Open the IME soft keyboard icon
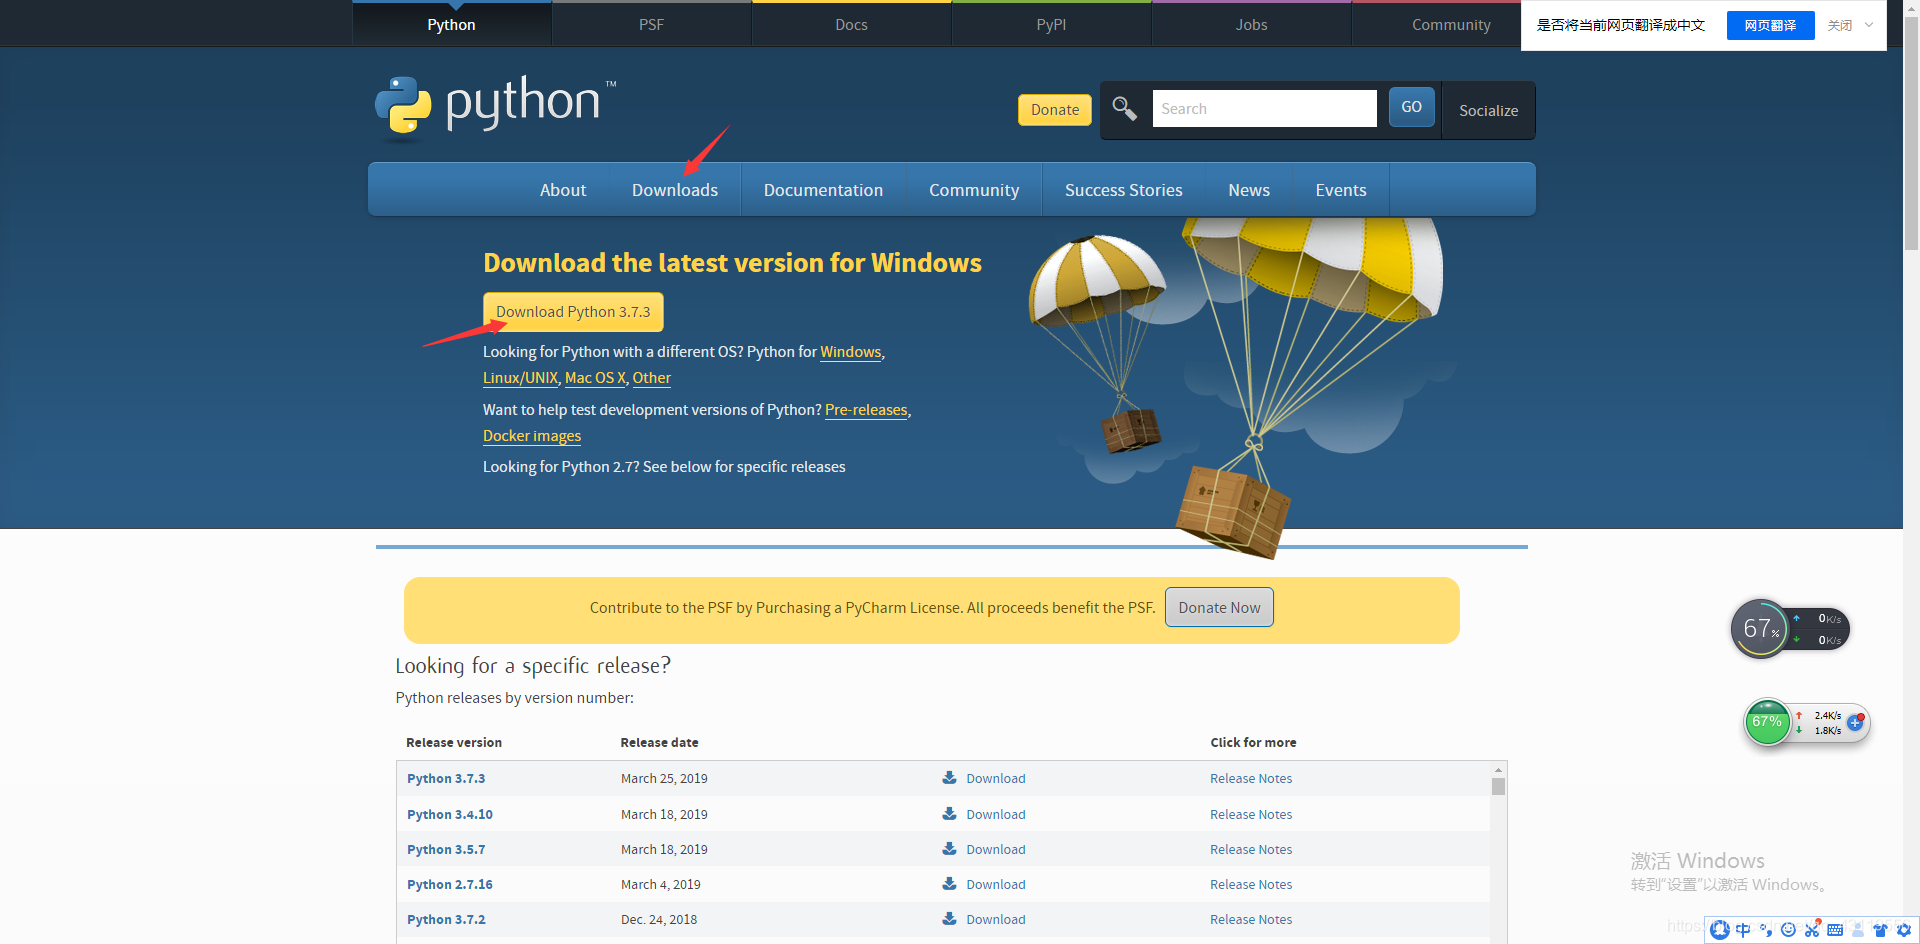1920x944 pixels. 1835,930
